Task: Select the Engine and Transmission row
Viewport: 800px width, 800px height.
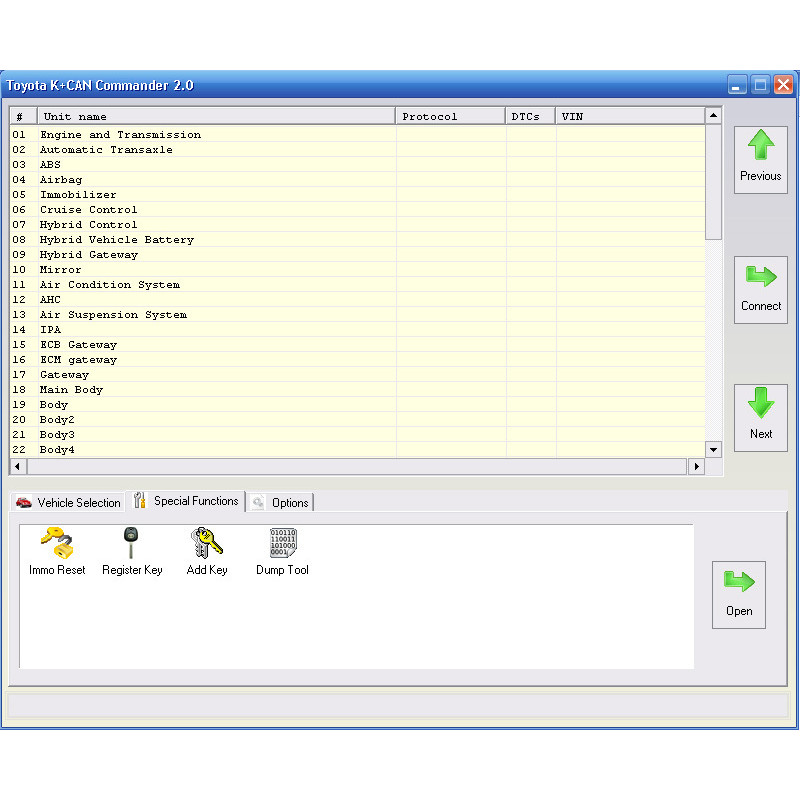Action: 120,135
